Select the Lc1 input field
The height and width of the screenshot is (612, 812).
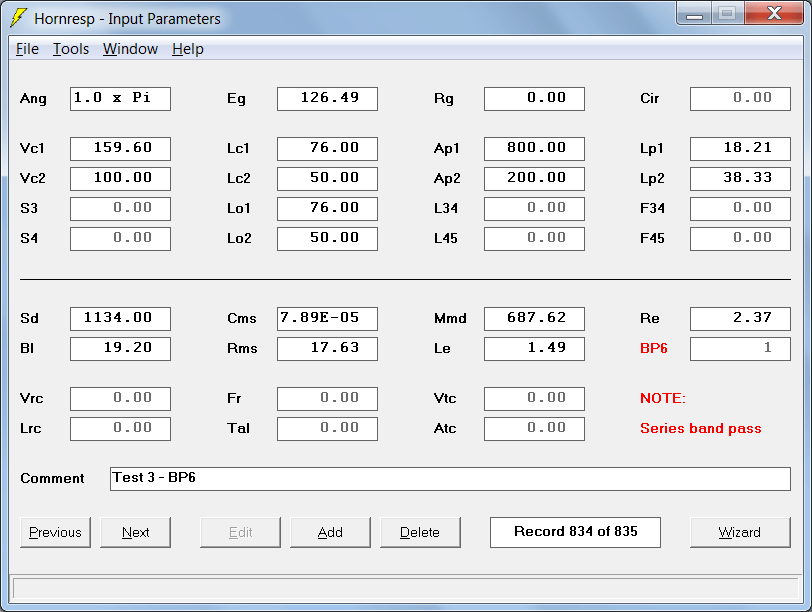(327, 149)
